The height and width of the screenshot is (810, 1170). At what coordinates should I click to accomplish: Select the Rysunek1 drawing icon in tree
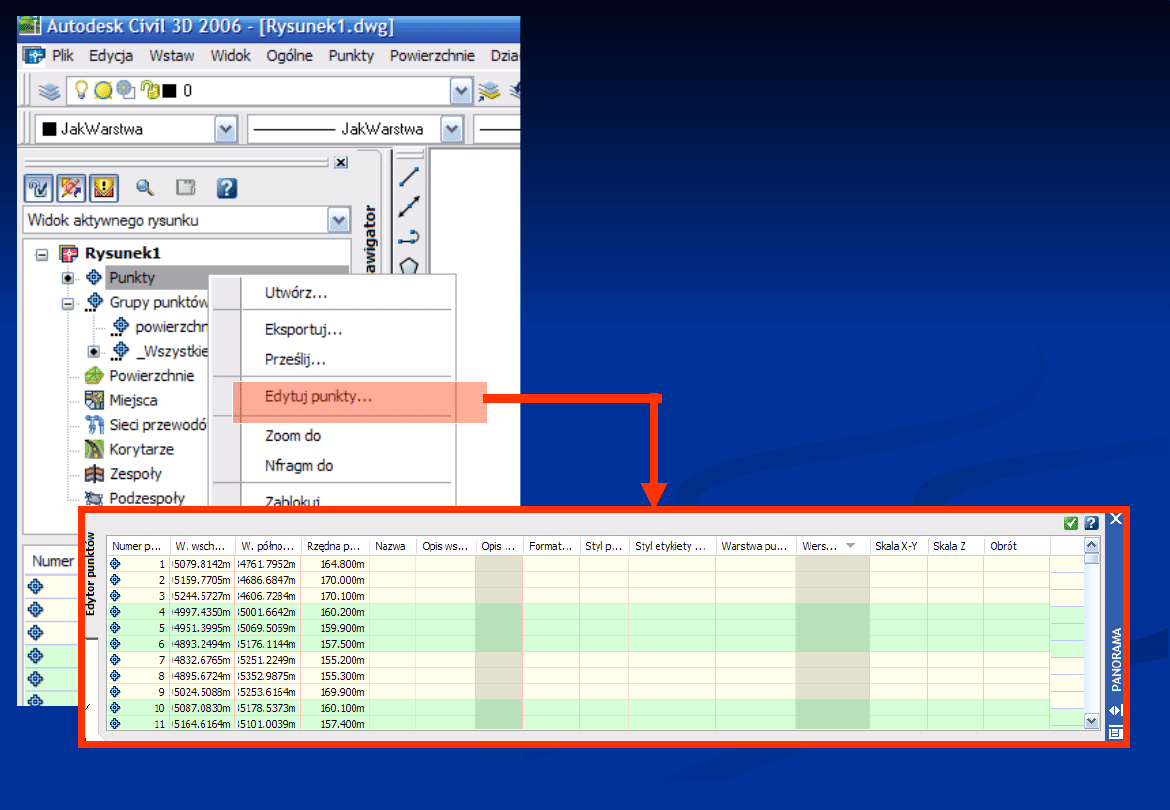[69, 254]
